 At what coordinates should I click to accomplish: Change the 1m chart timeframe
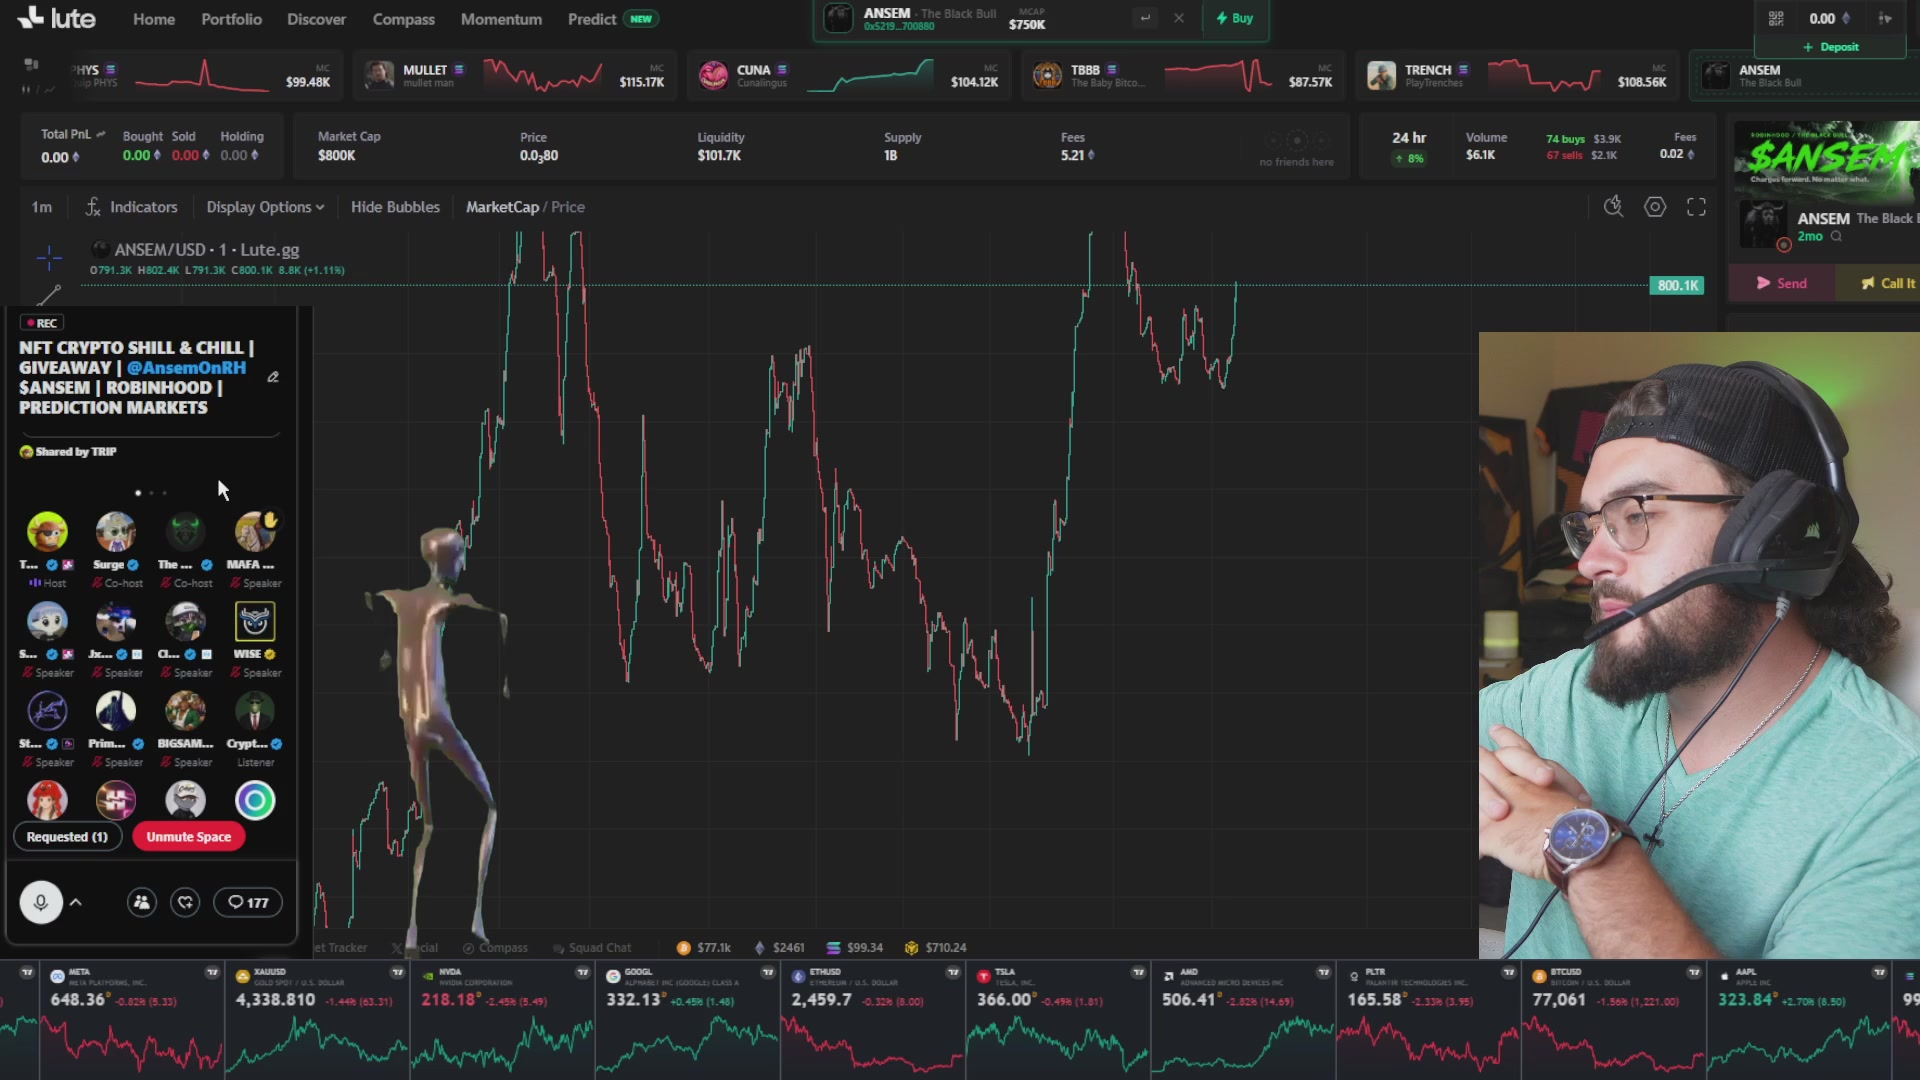pos(41,207)
